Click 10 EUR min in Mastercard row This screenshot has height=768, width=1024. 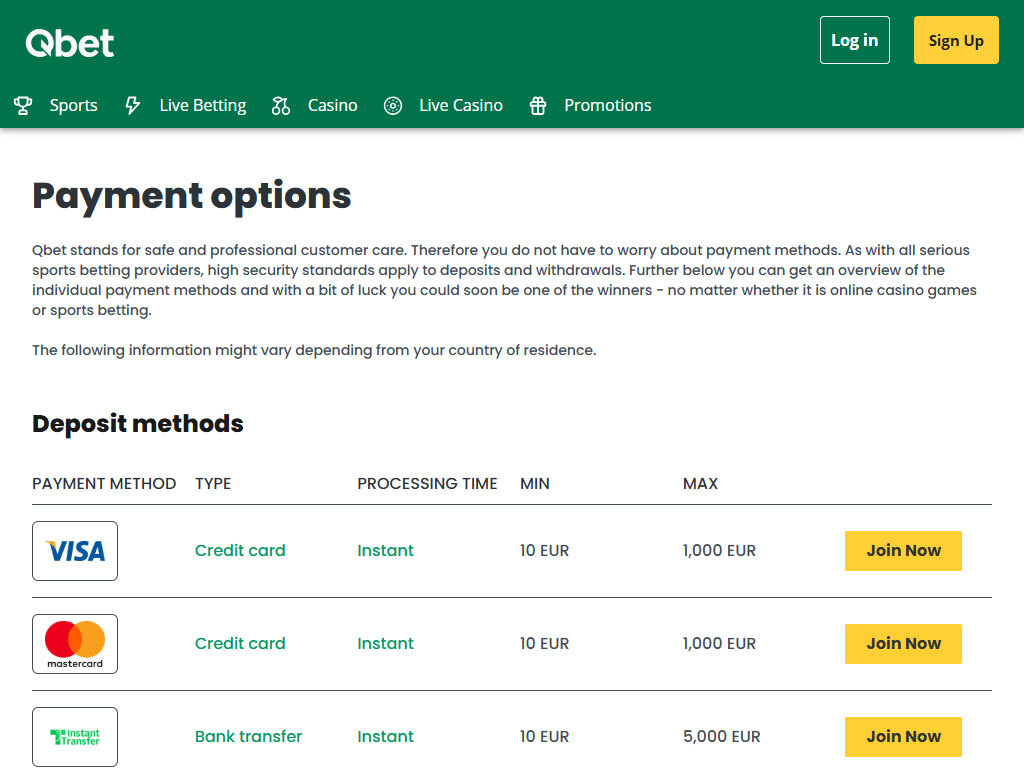(544, 644)
